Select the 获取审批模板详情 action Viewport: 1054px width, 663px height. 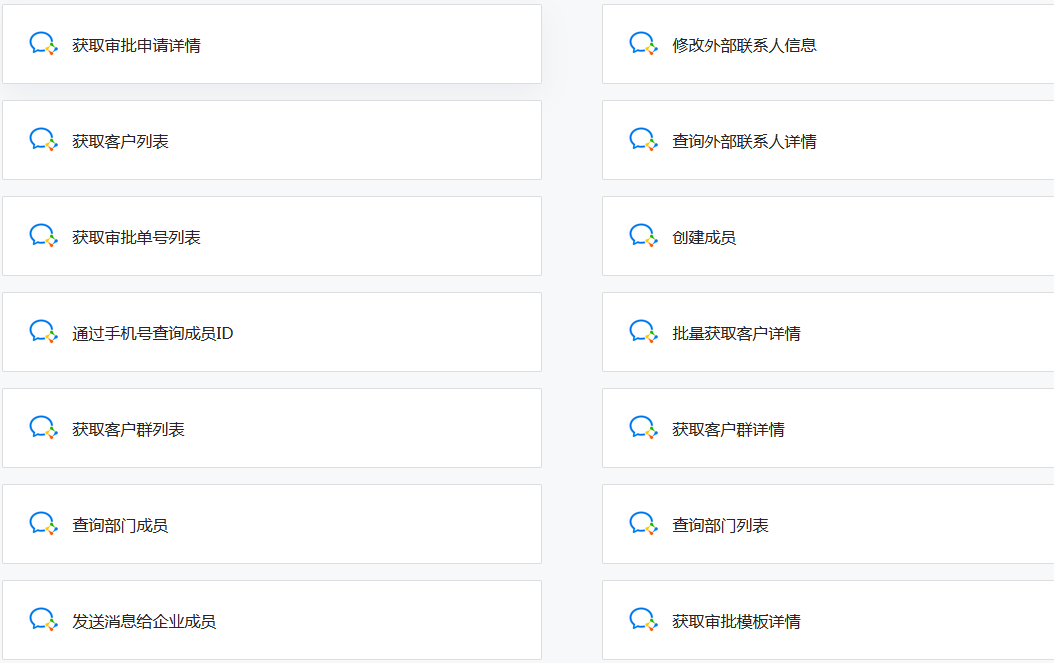pyautogui.click(x=828, y=620)
